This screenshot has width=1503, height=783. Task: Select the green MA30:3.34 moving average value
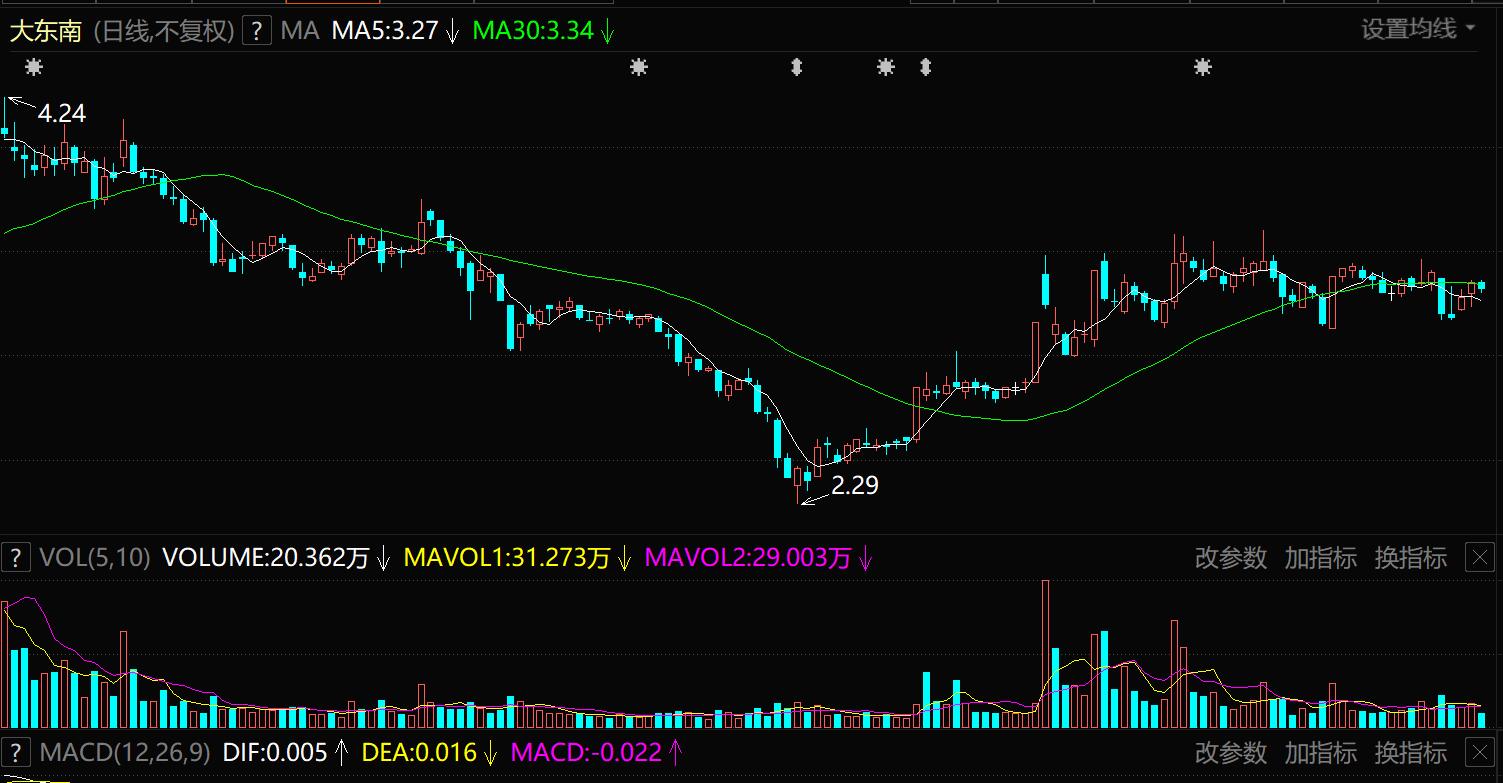coord(533,31)
